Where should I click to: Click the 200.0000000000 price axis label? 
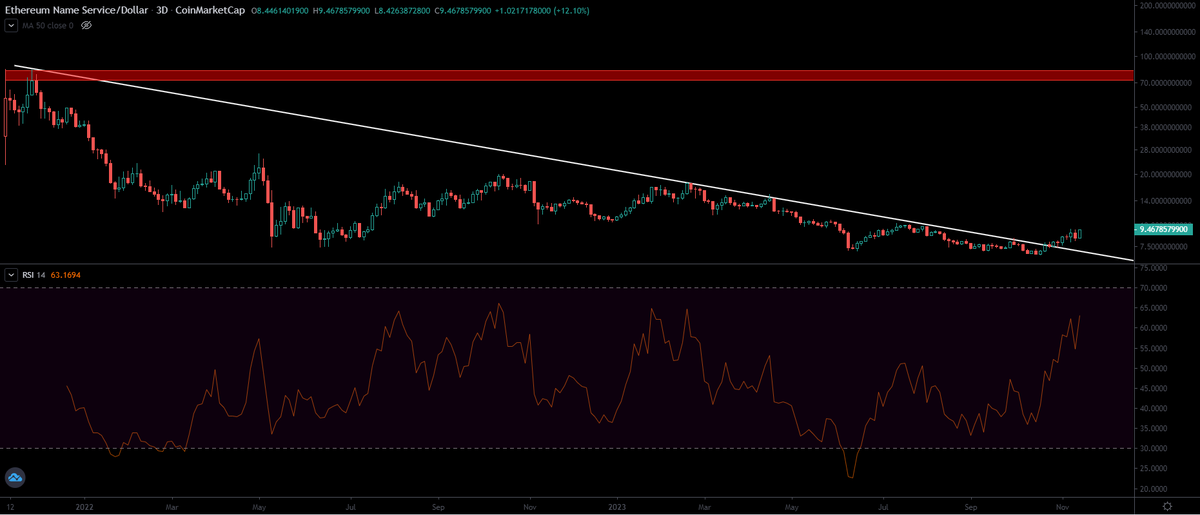coord(1166,5)
